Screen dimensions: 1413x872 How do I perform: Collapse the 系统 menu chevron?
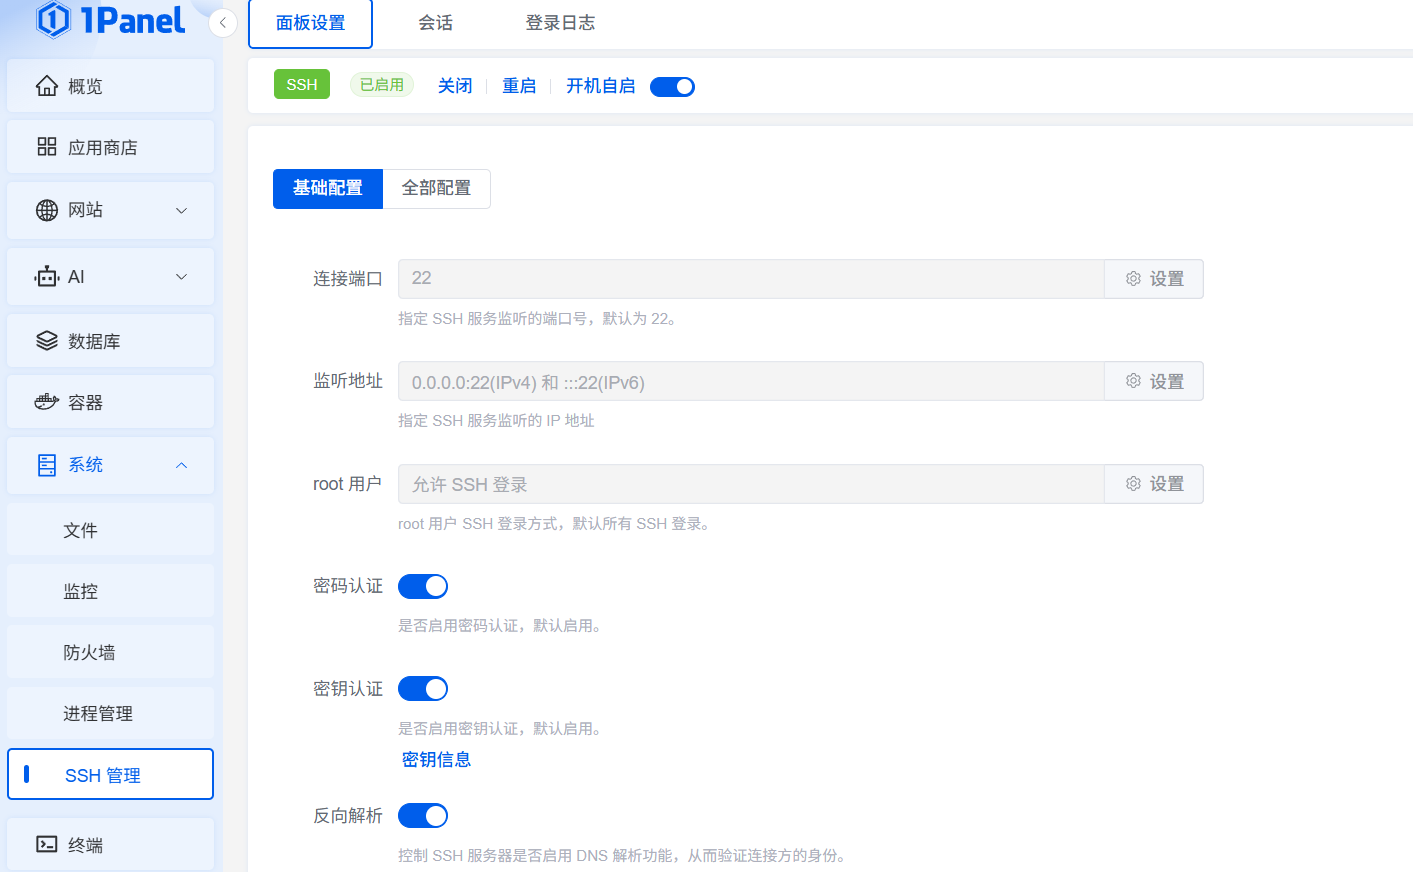(x=181, y=465)
